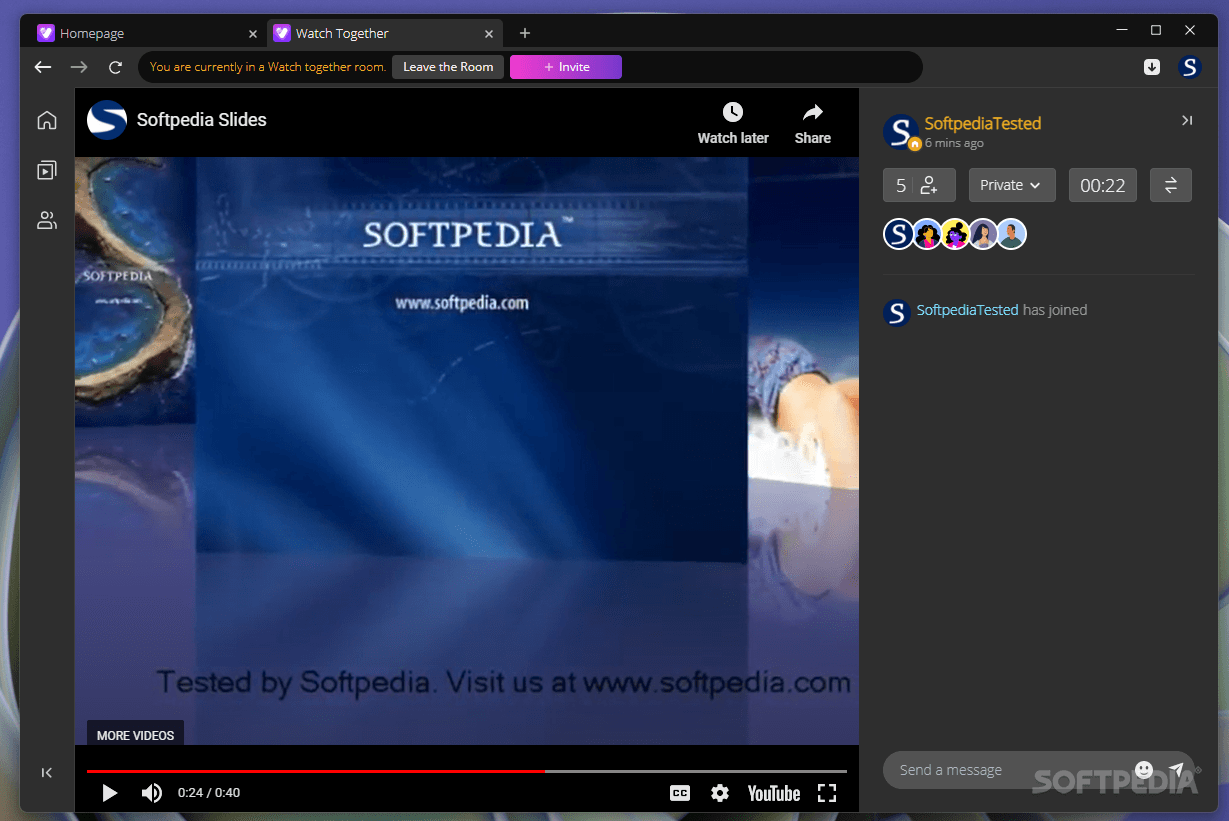This screenshot has height=821, width=1229.
Task: Open a new tab
Action: tap(525, 33)
